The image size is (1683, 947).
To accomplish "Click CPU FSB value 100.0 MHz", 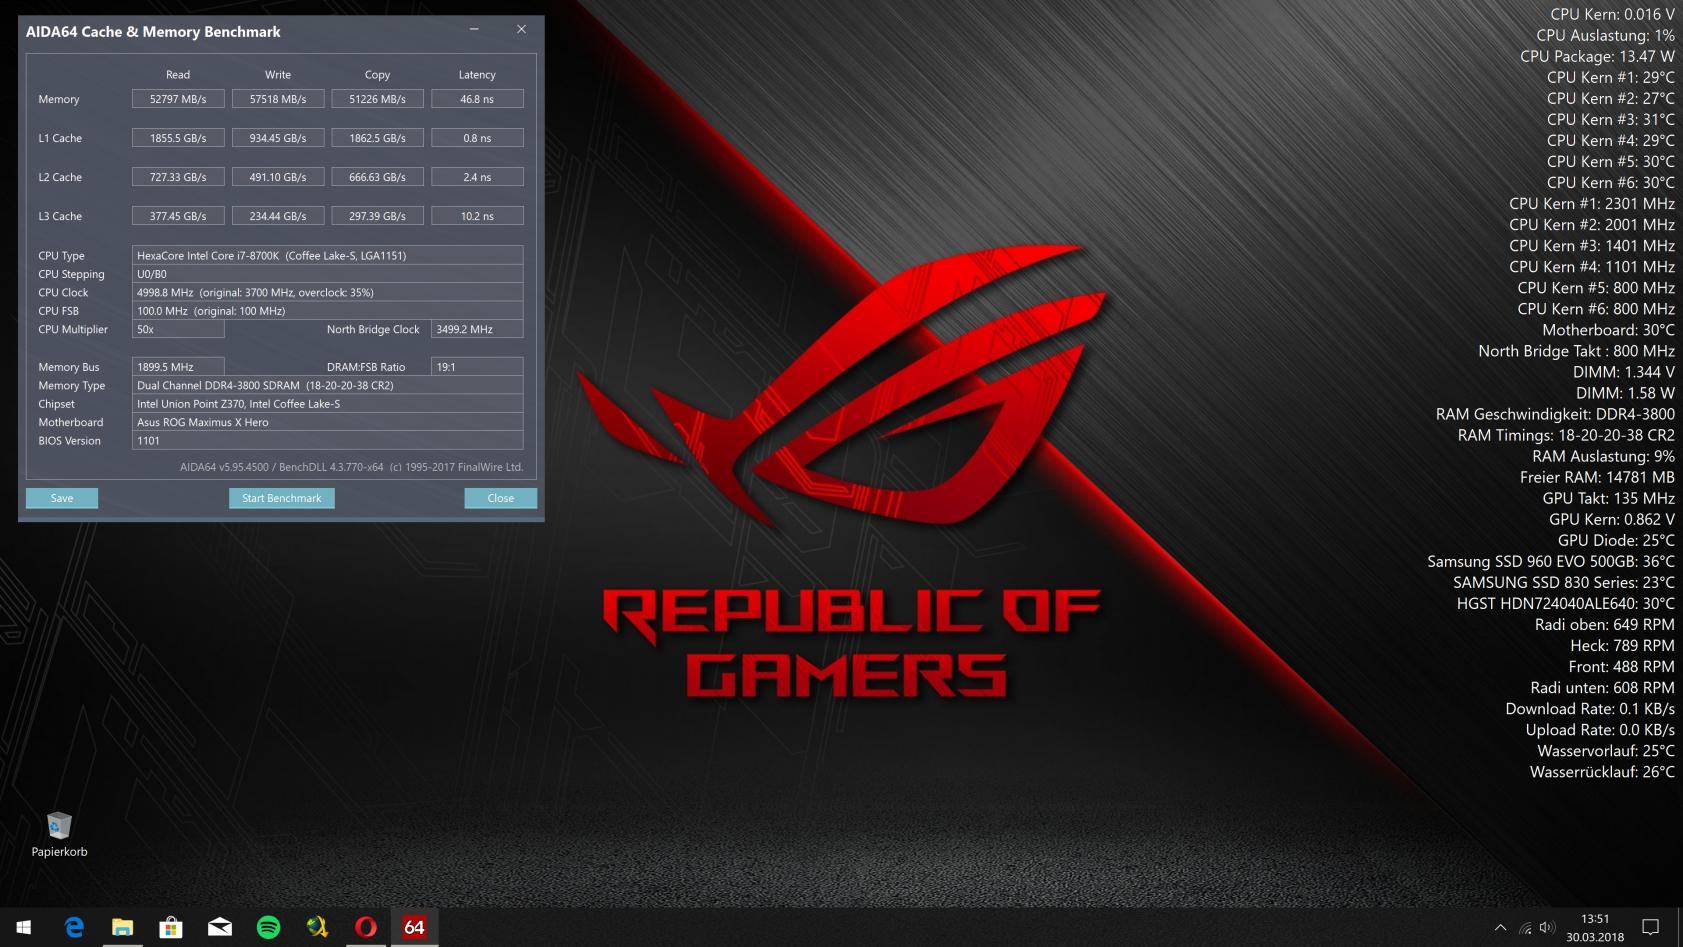I will click(x=327, y=311).
